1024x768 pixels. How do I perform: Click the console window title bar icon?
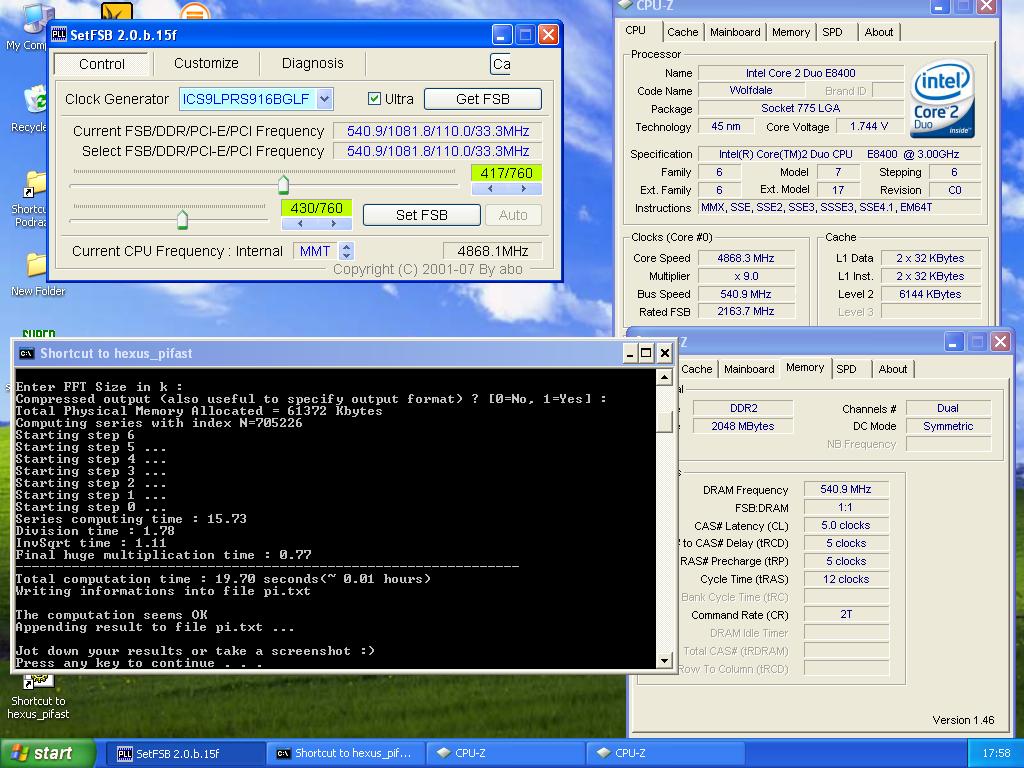point(26,353)
